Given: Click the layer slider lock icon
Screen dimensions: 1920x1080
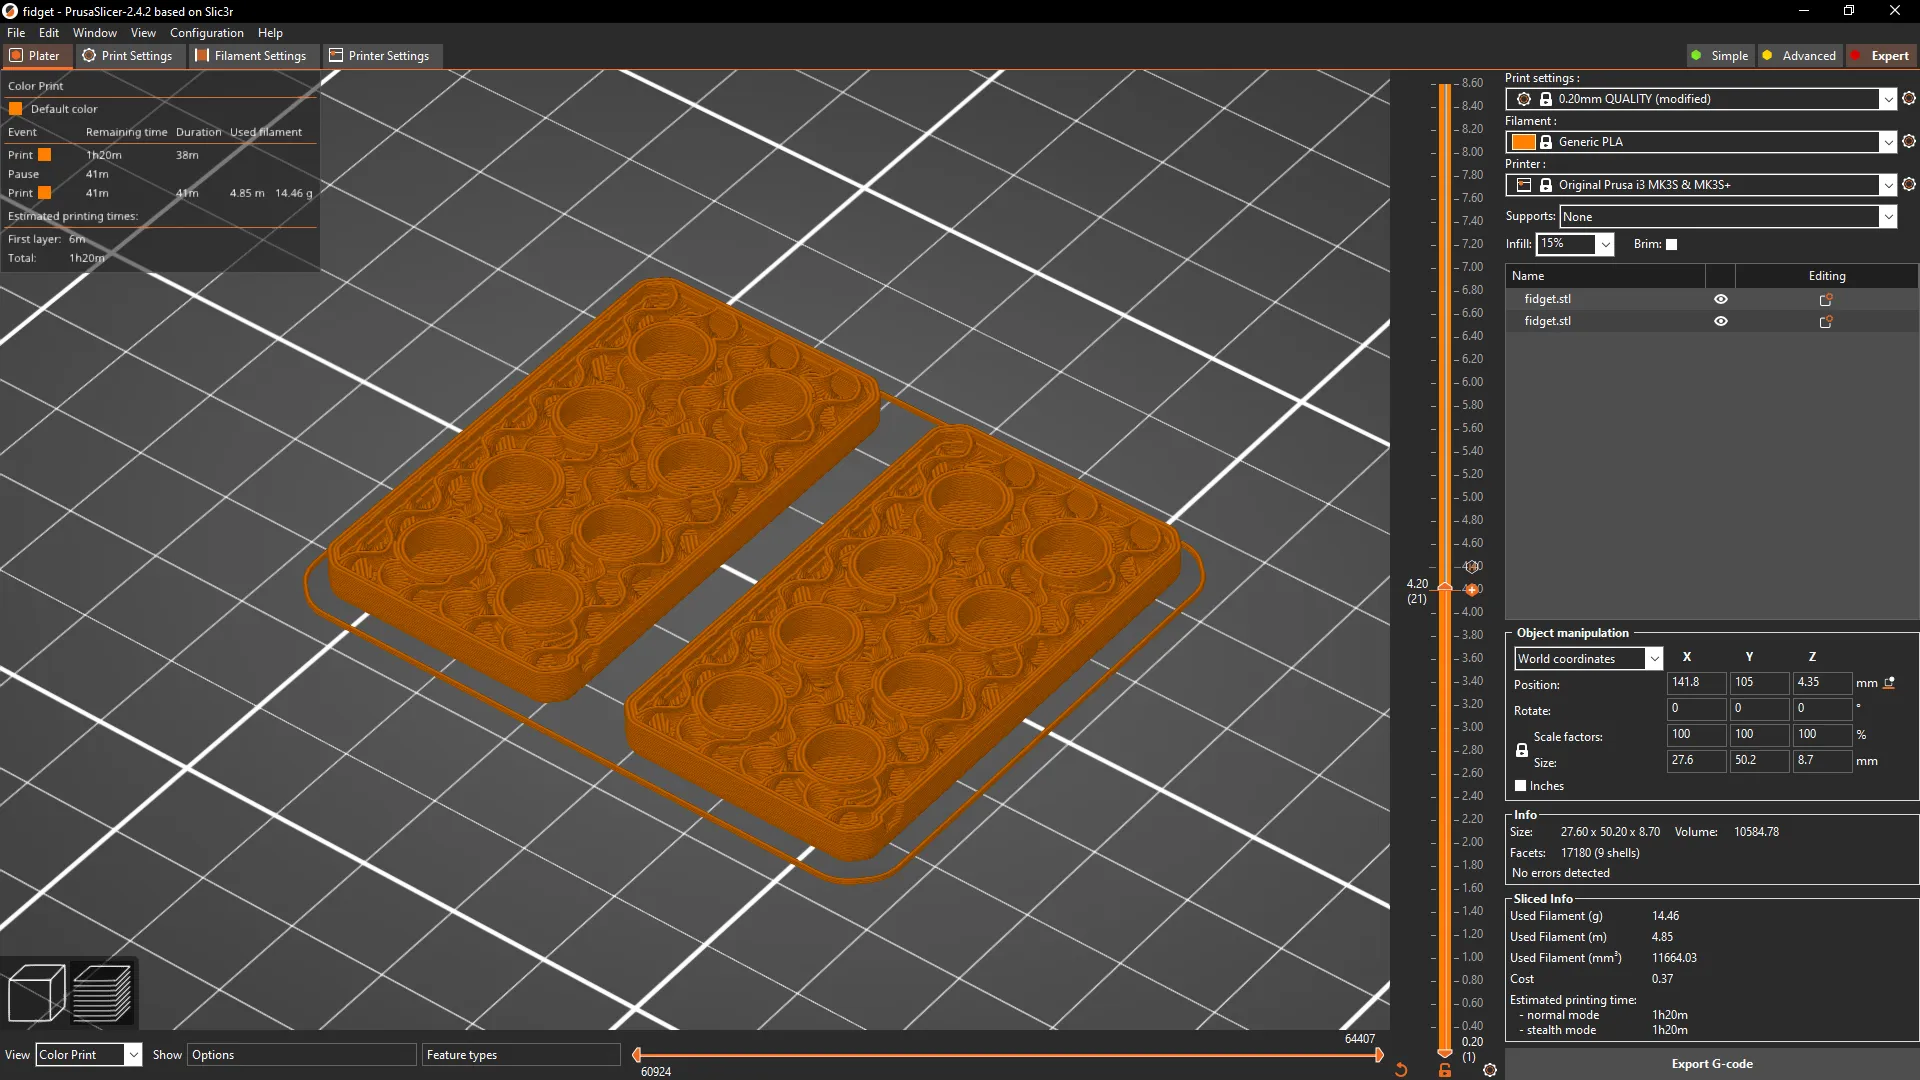Looking at the screenshot, I should 1445,1070.
